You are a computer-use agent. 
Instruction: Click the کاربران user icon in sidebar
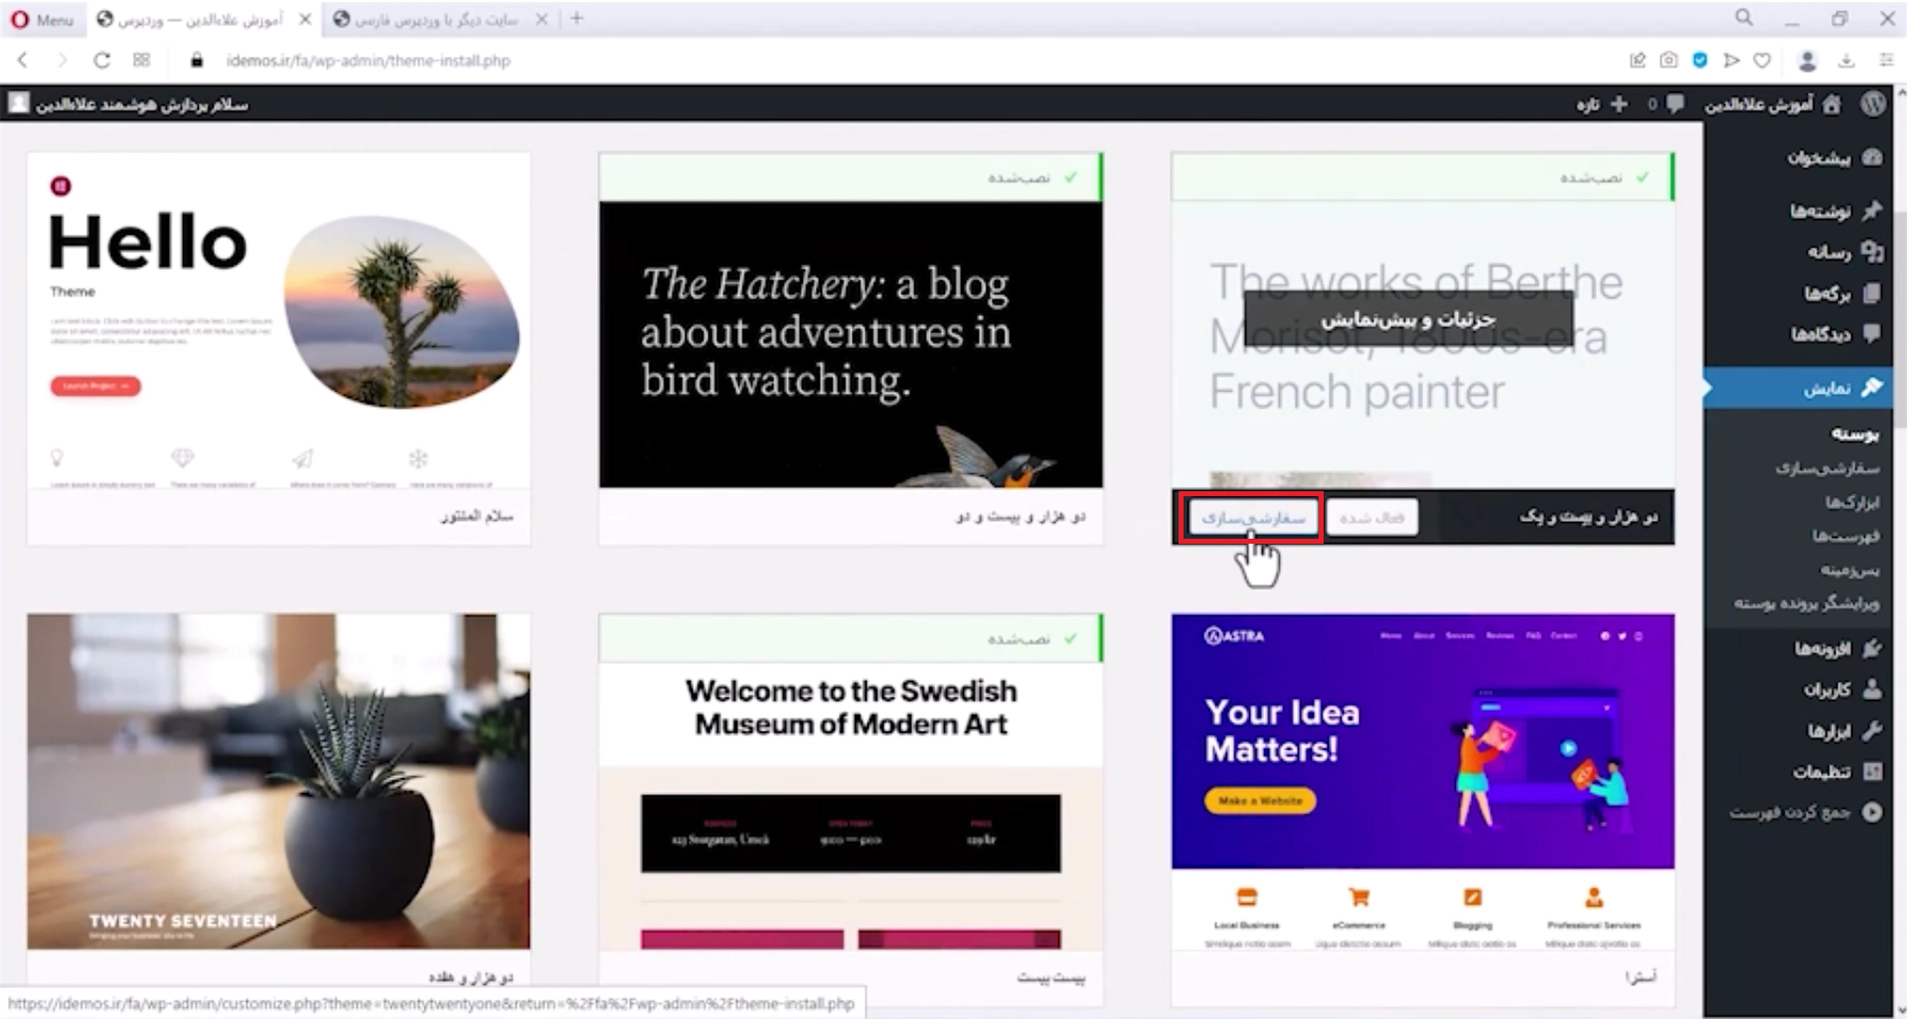(x=1872, y=689)
